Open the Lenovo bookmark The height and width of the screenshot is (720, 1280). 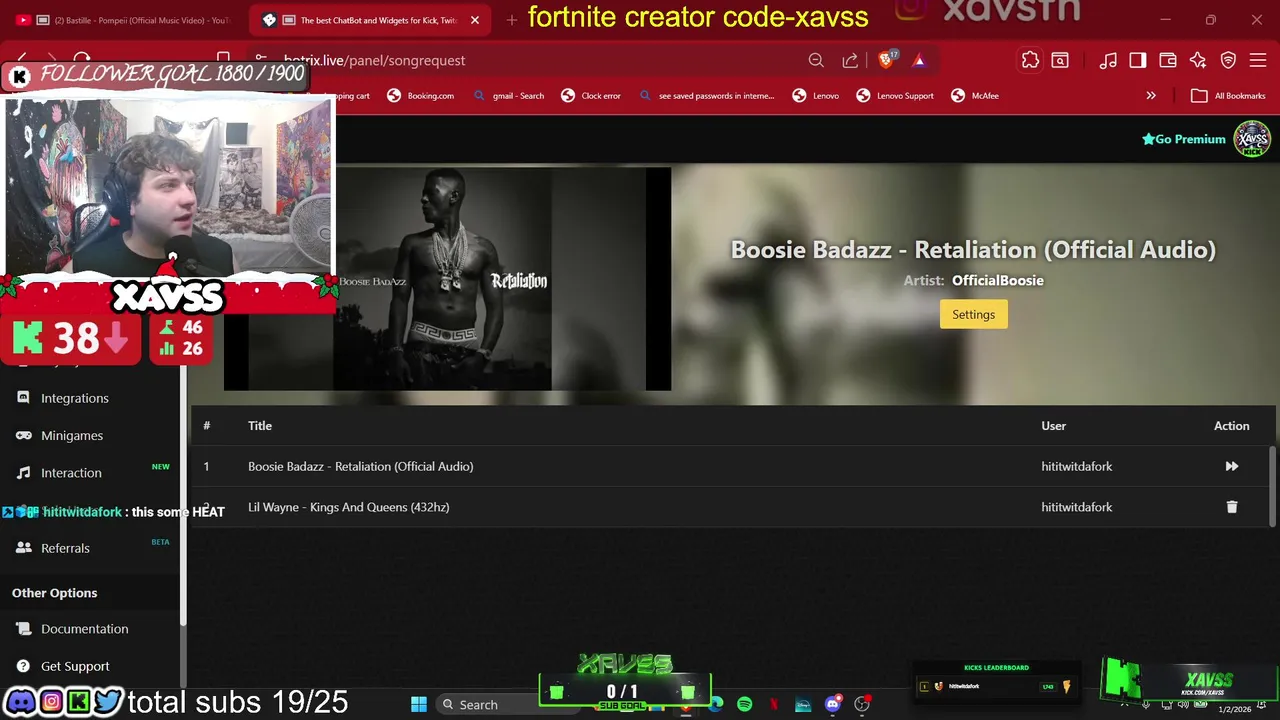815,96
